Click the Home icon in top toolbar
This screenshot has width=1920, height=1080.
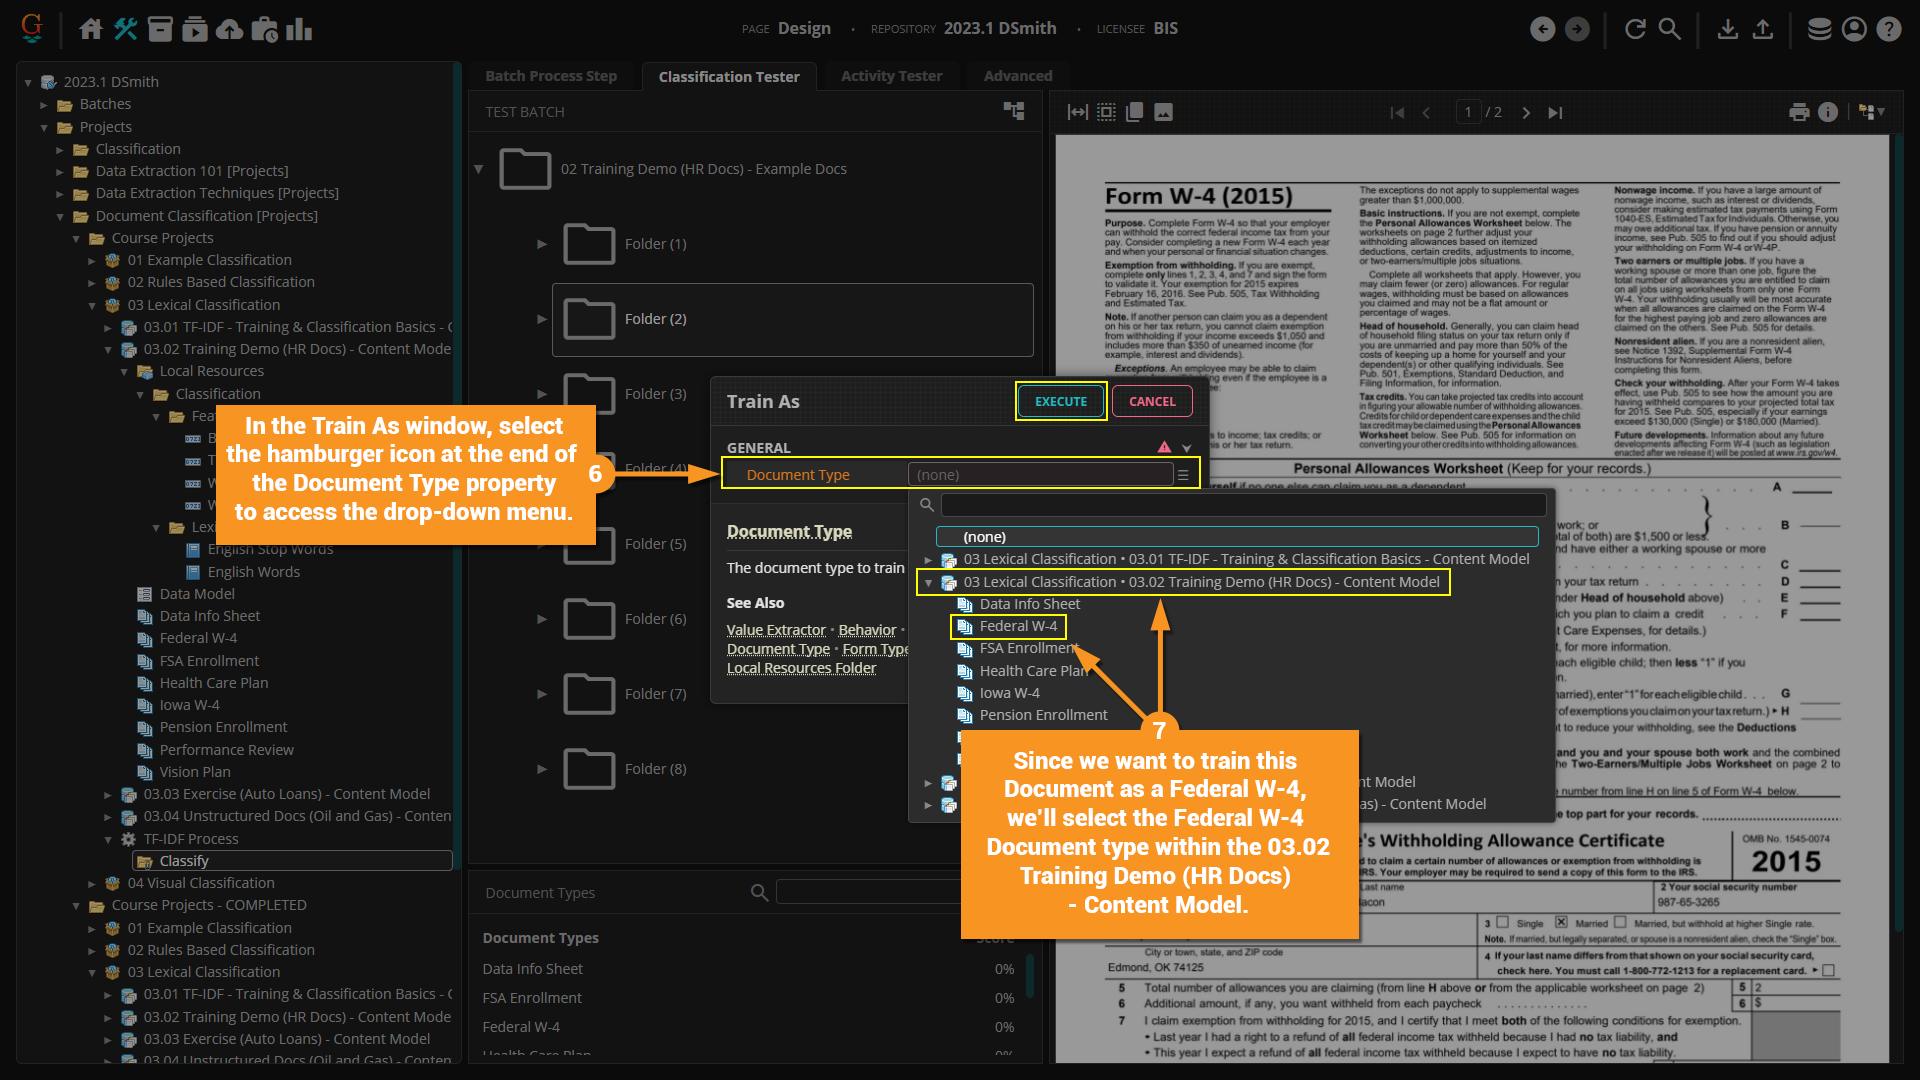click(x=91, y=29)
